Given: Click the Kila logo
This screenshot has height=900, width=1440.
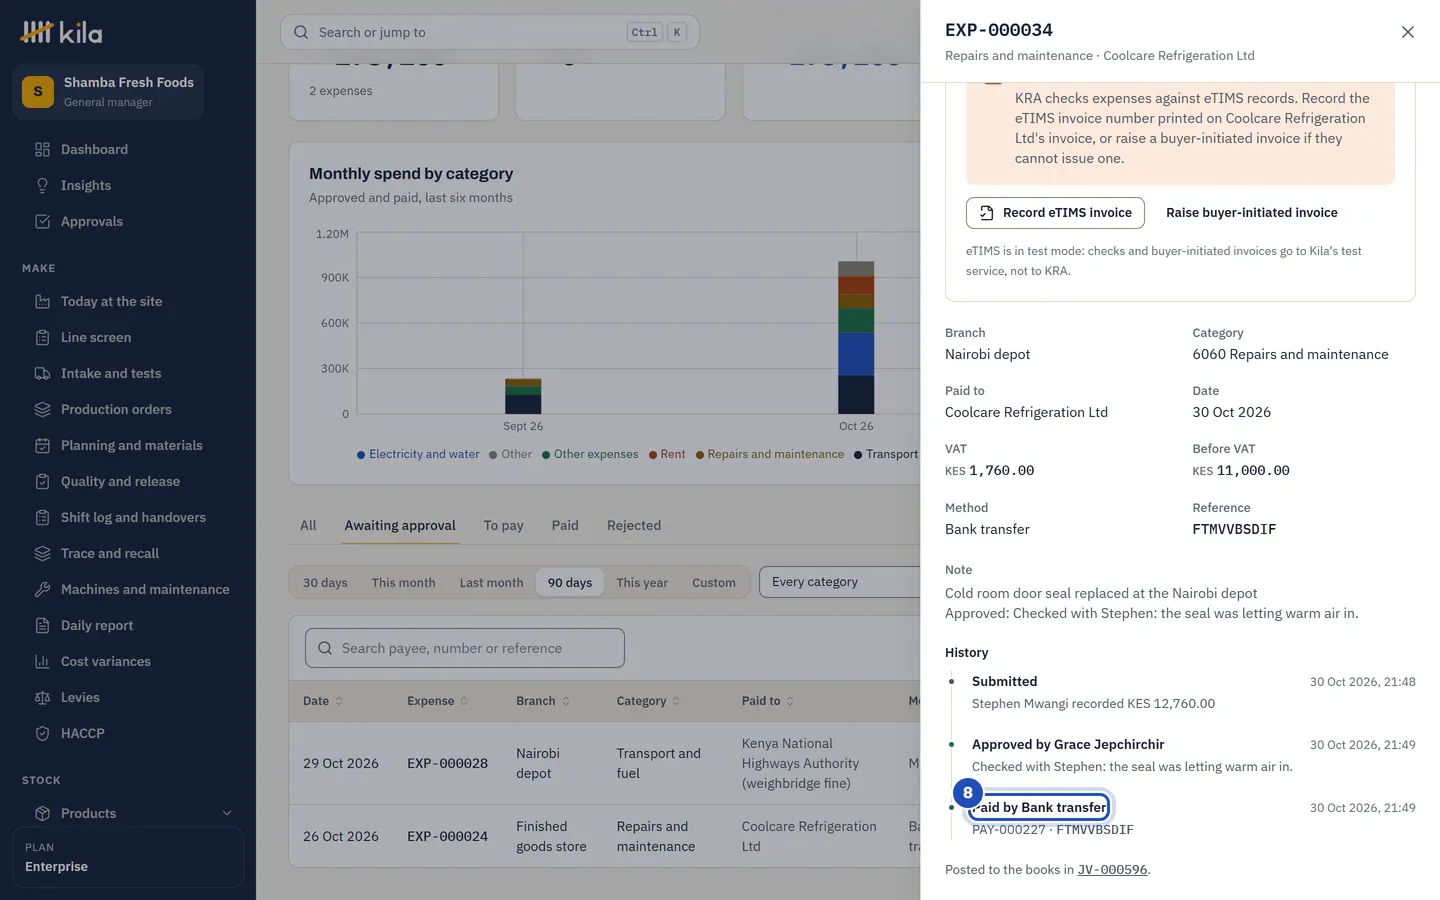Looking at the screenshot, I should (62, 33).
